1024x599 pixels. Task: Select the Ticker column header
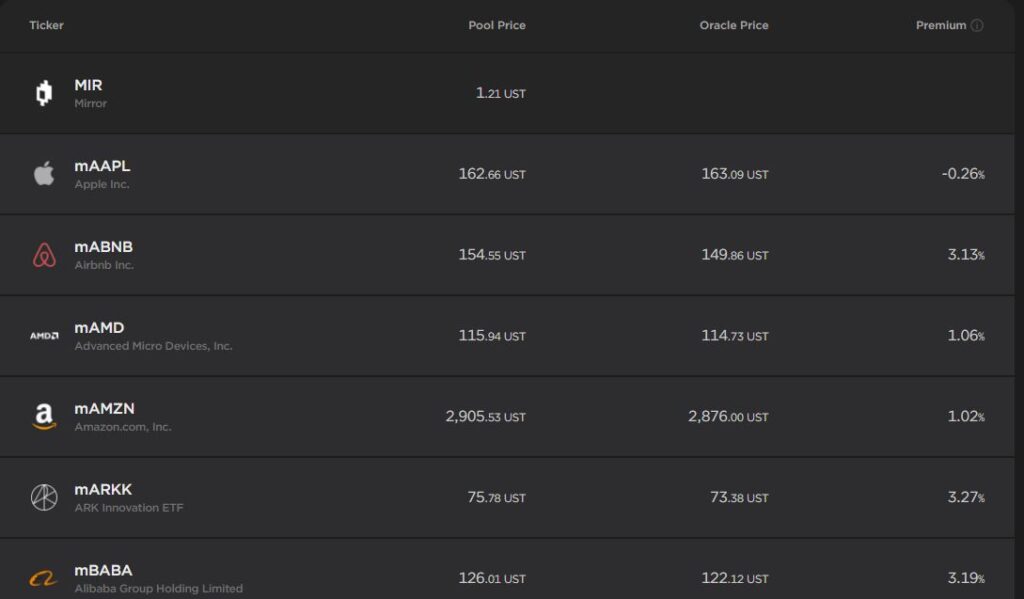point(46,25)
